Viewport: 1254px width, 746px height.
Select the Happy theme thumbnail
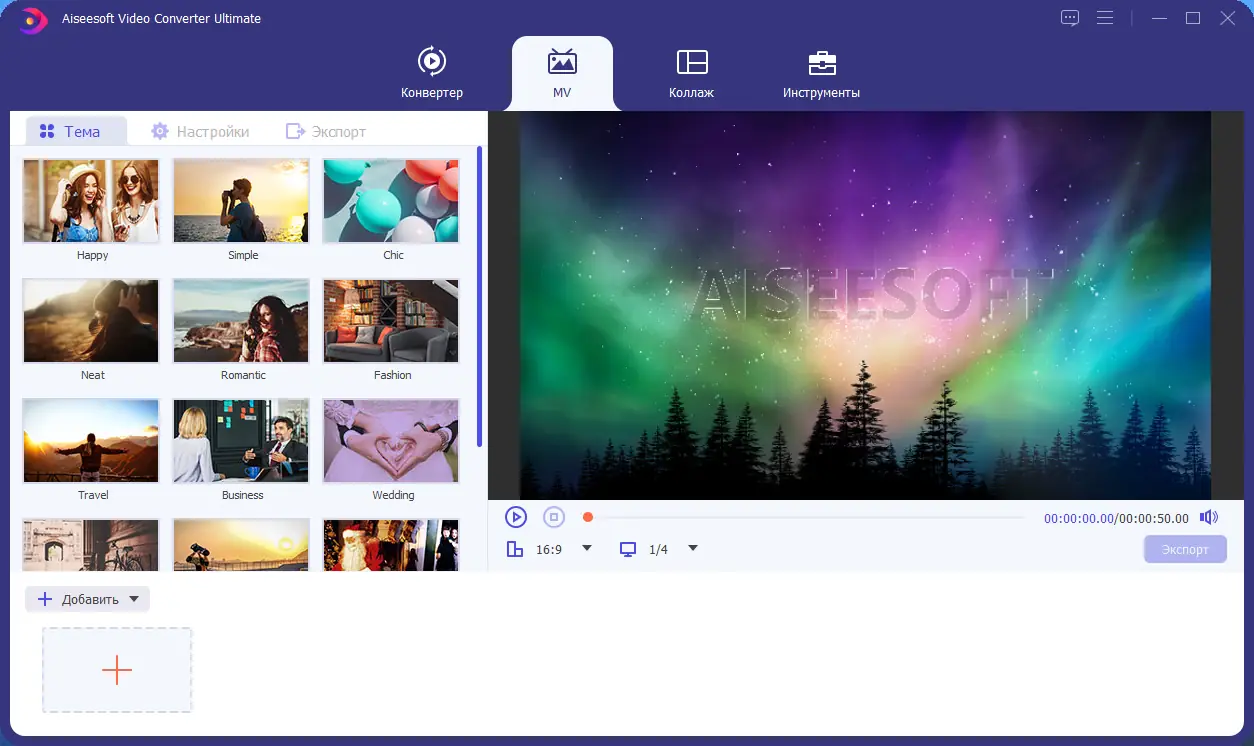[91, 201]
